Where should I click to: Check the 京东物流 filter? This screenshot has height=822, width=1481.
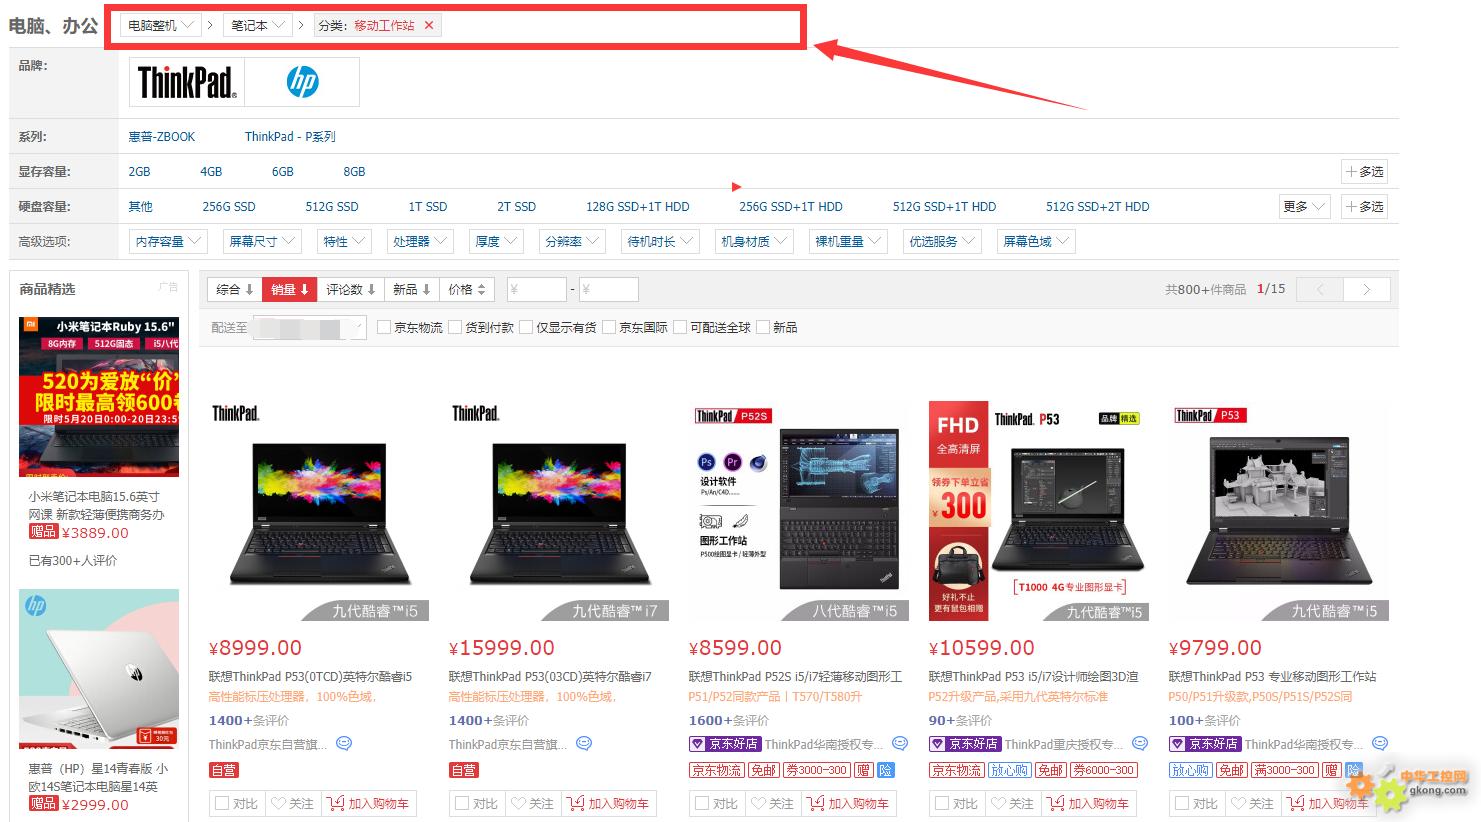tap(384, 327)
